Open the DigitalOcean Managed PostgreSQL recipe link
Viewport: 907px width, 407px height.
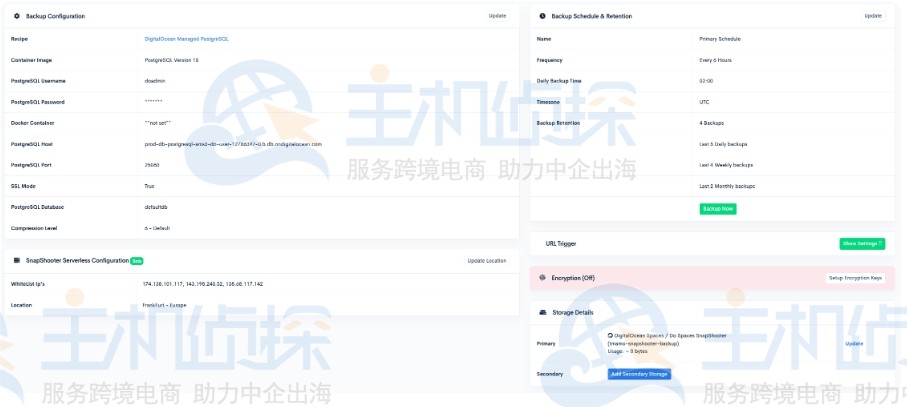click(186, 39)
